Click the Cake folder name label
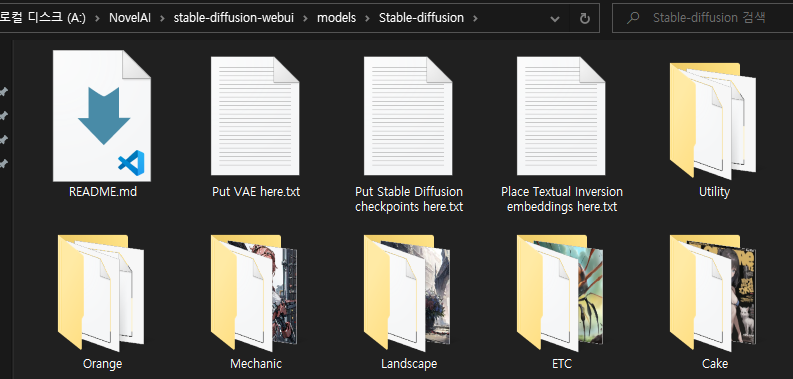793x379 pixels. [715, 364]
